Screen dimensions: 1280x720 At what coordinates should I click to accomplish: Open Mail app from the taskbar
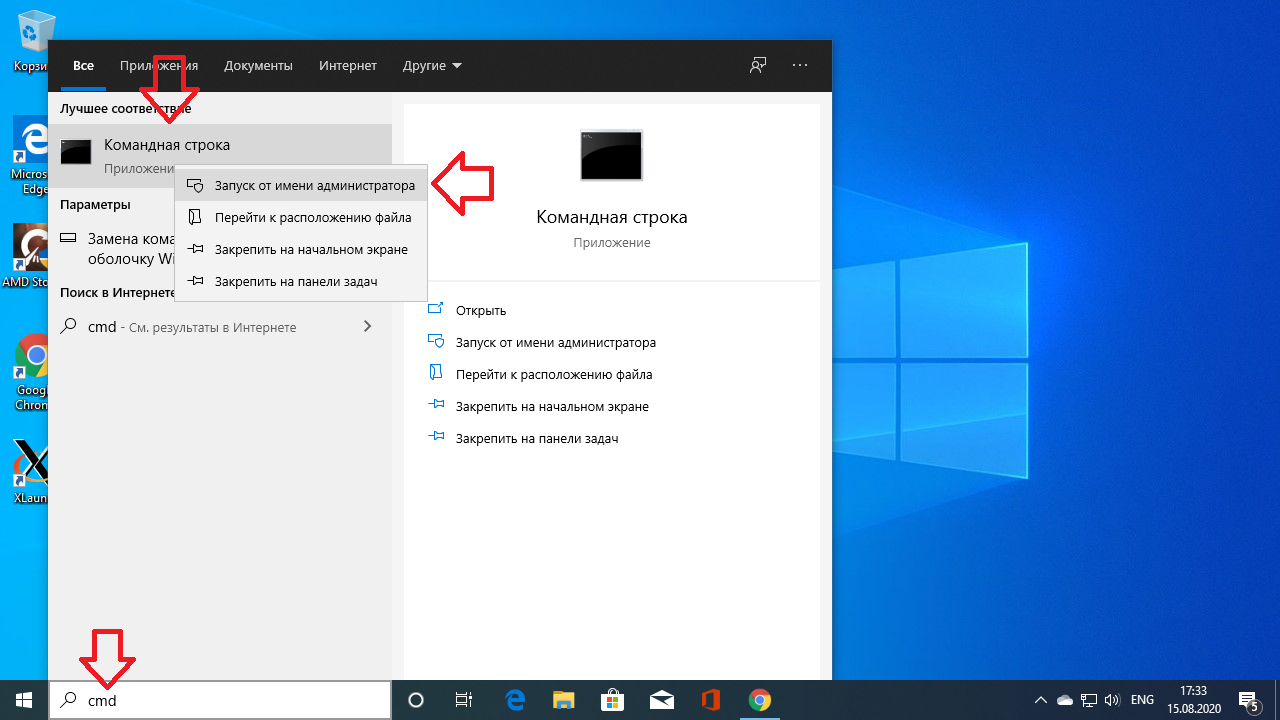[662, 700]
